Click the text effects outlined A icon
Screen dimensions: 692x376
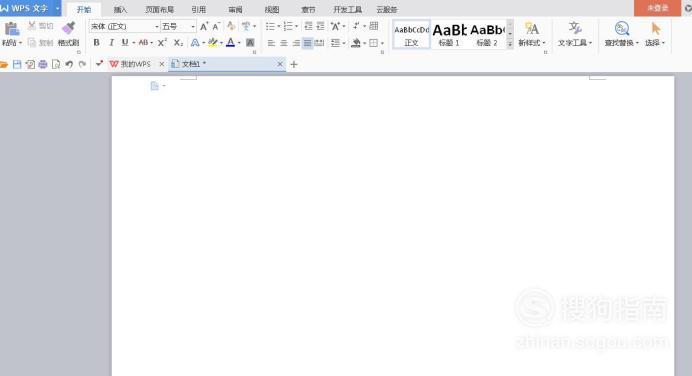[x=195, y=42]
